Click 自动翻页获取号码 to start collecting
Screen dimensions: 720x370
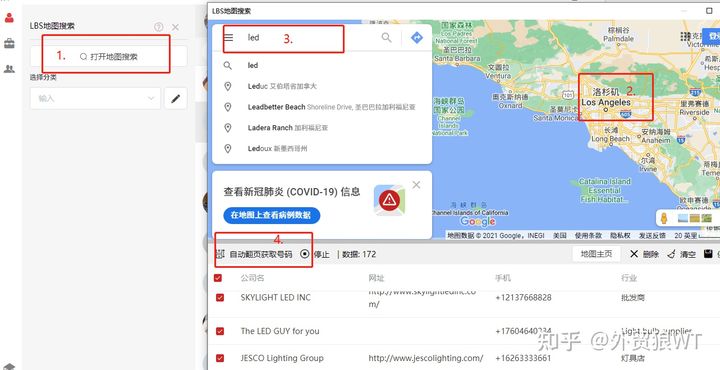pos(260,254)
